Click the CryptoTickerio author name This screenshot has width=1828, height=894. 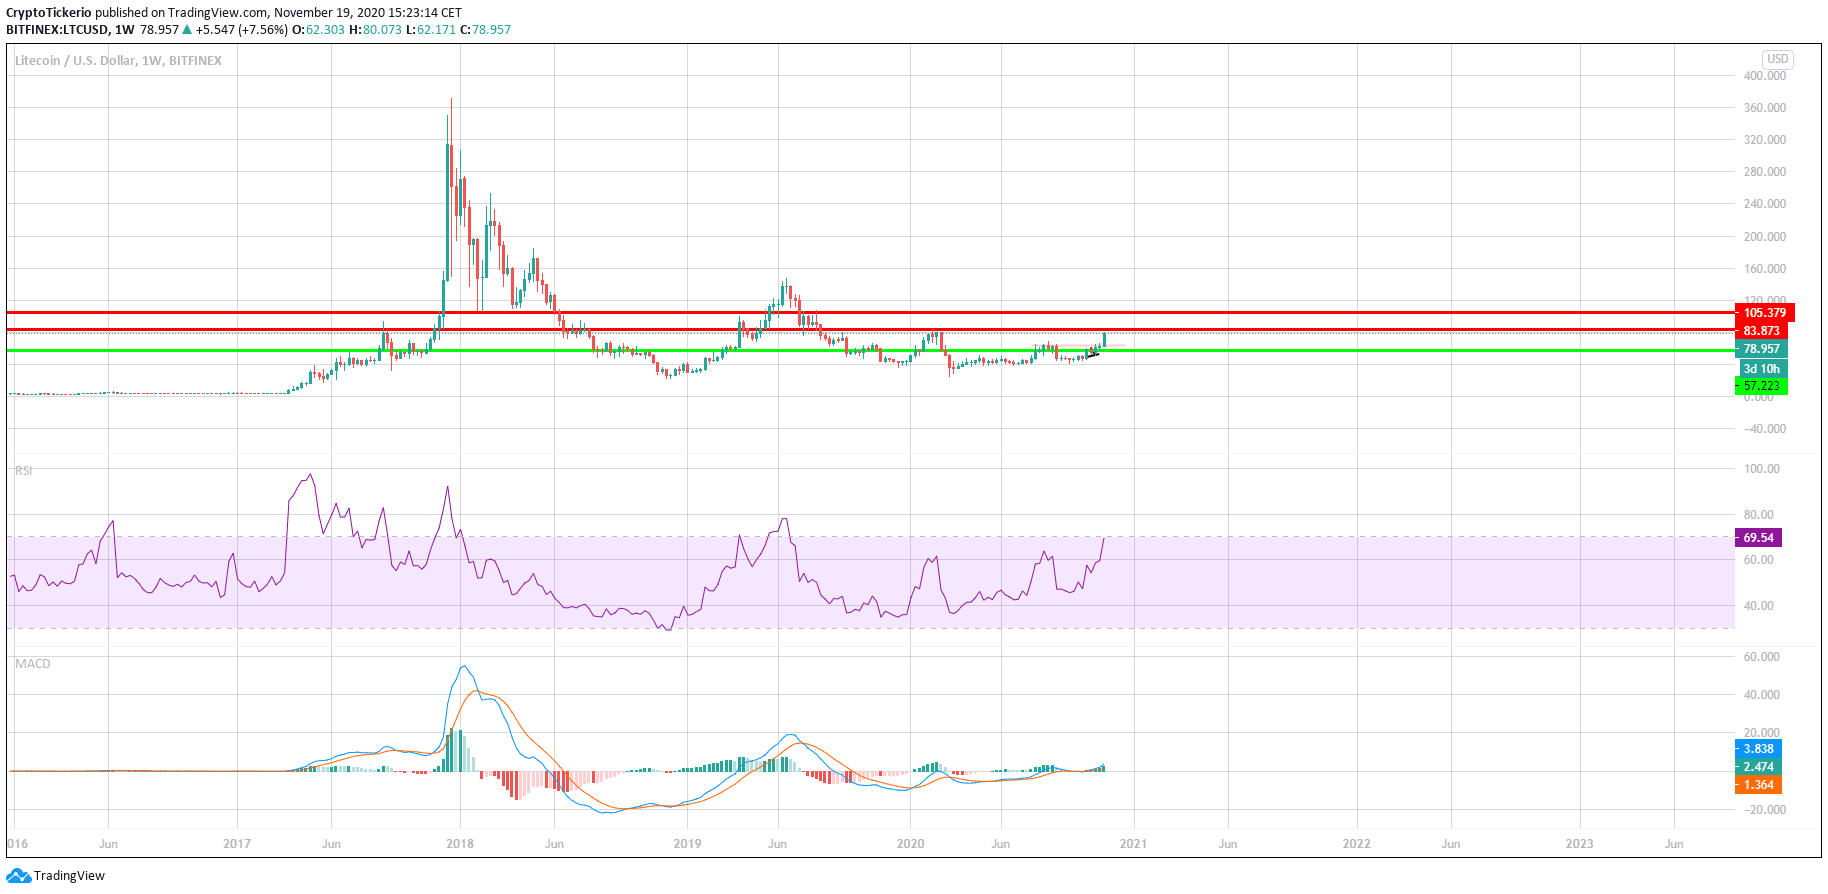click(x=49, y=13)
